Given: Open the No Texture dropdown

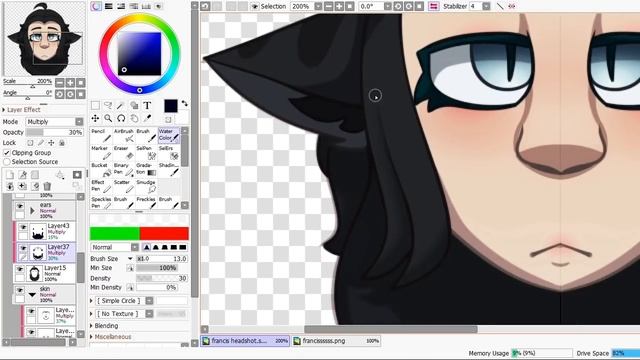Looking at the screenshot, I should pyautogui.click(x=149, y=314).
